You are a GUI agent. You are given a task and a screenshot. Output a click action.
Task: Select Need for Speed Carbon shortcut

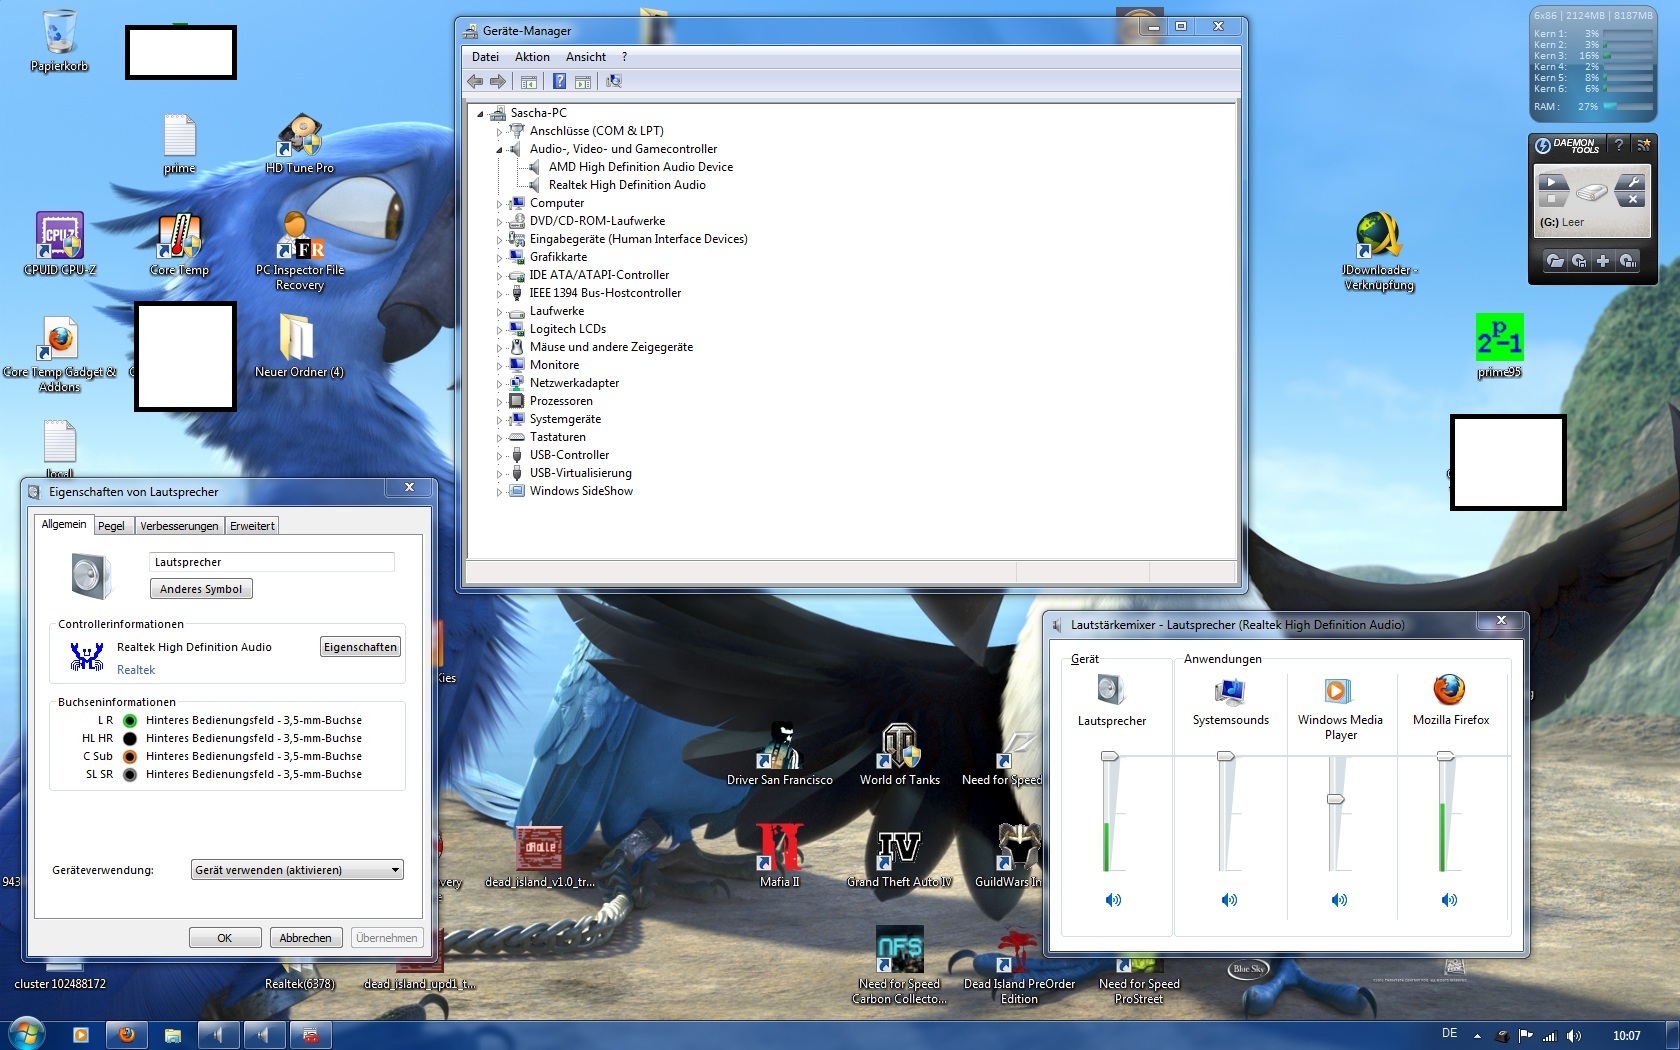(900, 965)
